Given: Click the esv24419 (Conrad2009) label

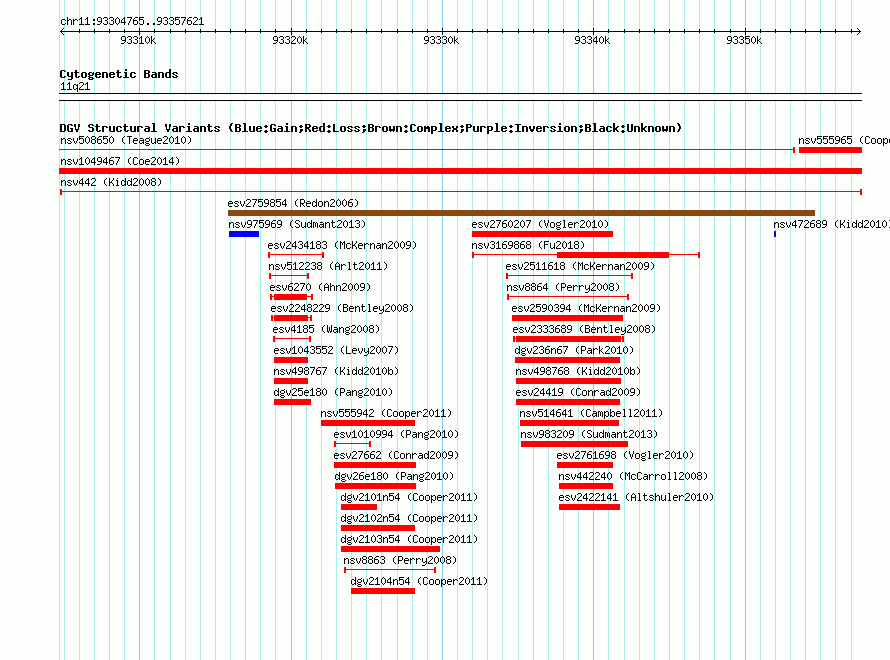Looking at the screenshot, I should point(578,392).
